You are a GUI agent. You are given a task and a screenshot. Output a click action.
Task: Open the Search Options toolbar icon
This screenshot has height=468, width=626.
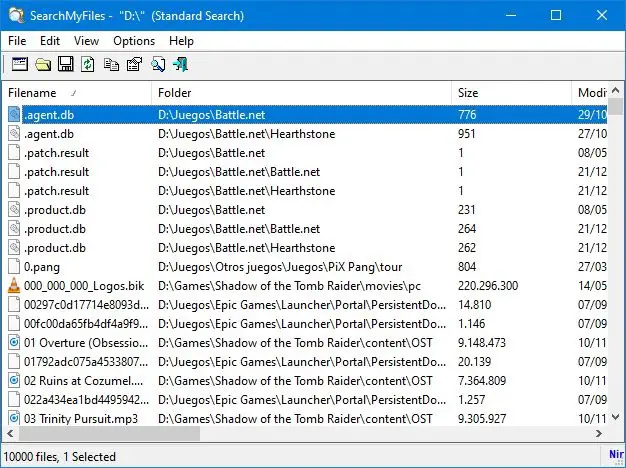pyautogui.click(x=20, y=64)
